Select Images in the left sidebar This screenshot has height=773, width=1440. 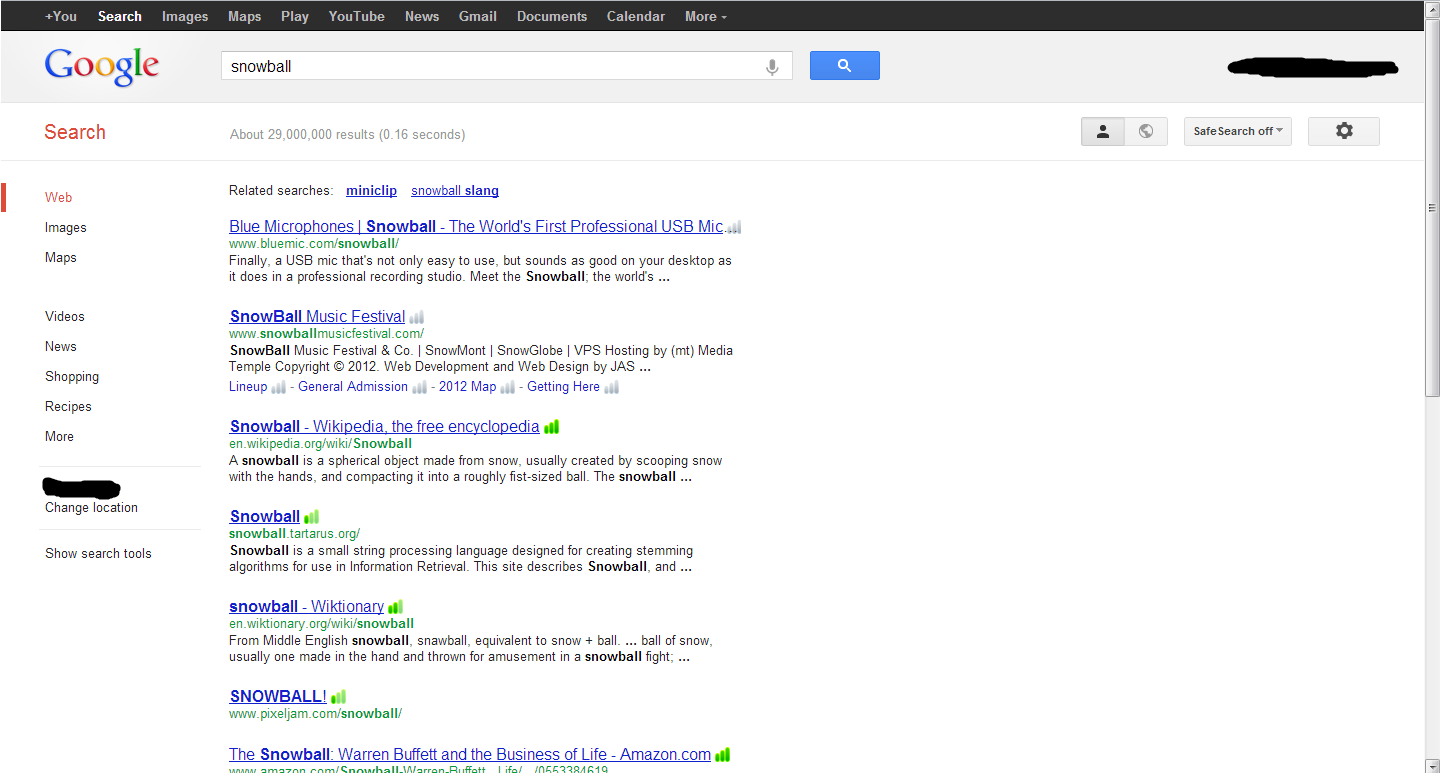pyautogui.click(x=66, y=227)
